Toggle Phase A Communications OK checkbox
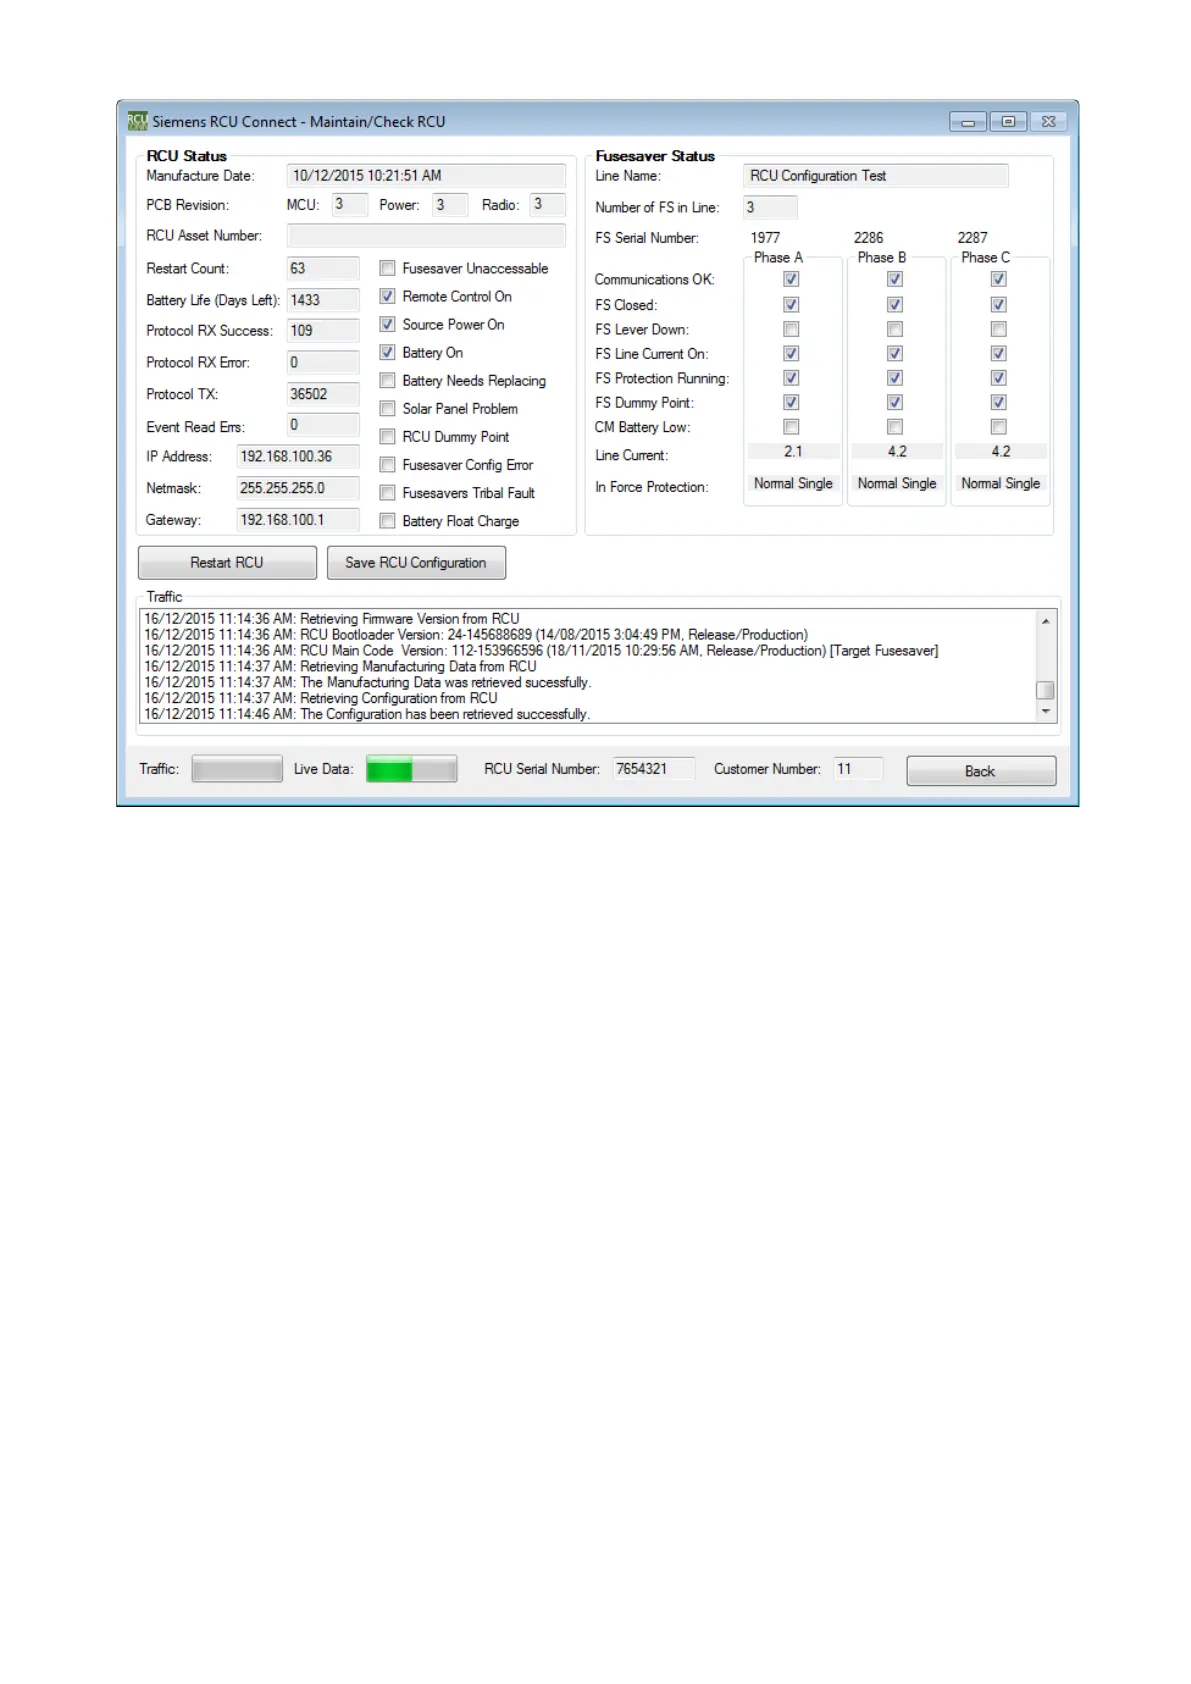Viewport: 1191px width, 1684px height. pyautogui.click(x=791, y=279)
